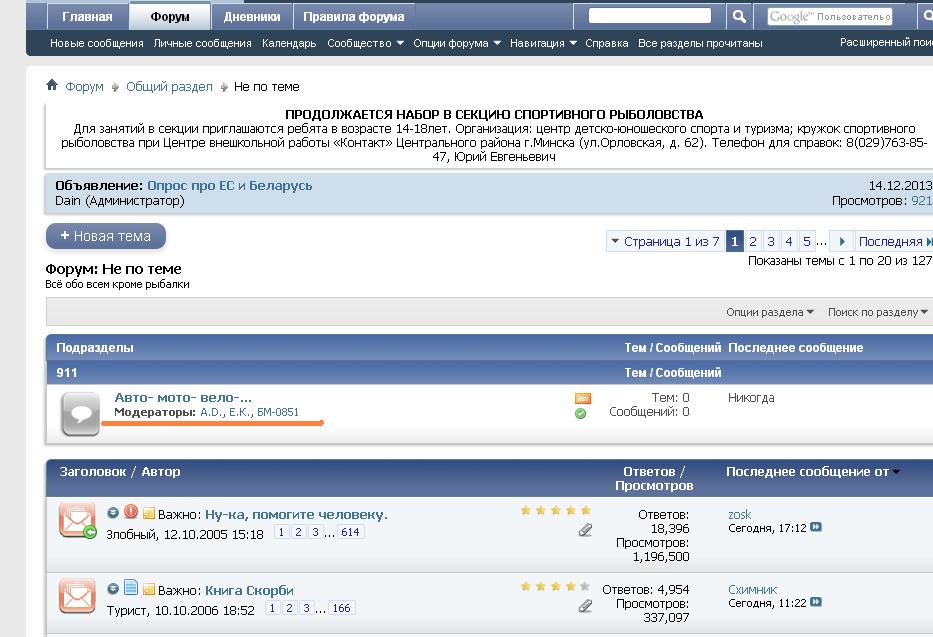The width and height of the screenshot is (933, 637).
Task: Open the RSS feed icon for Авто- мото- вело
Action: pyautogui.click(x=582, y=398)
